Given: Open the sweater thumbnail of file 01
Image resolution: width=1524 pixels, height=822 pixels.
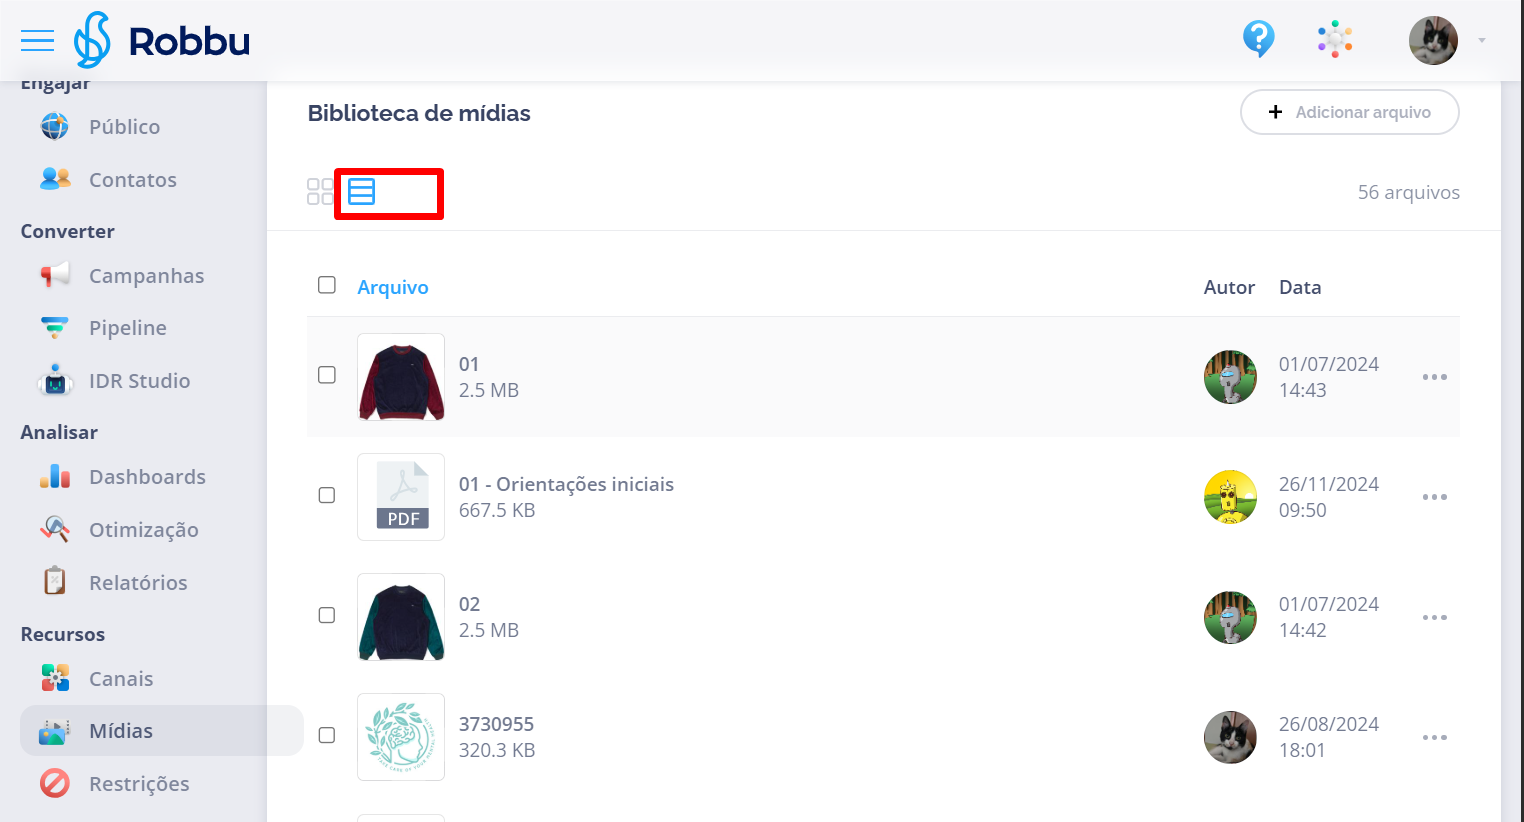Looking at the screenshot, I should coord(401,377).
